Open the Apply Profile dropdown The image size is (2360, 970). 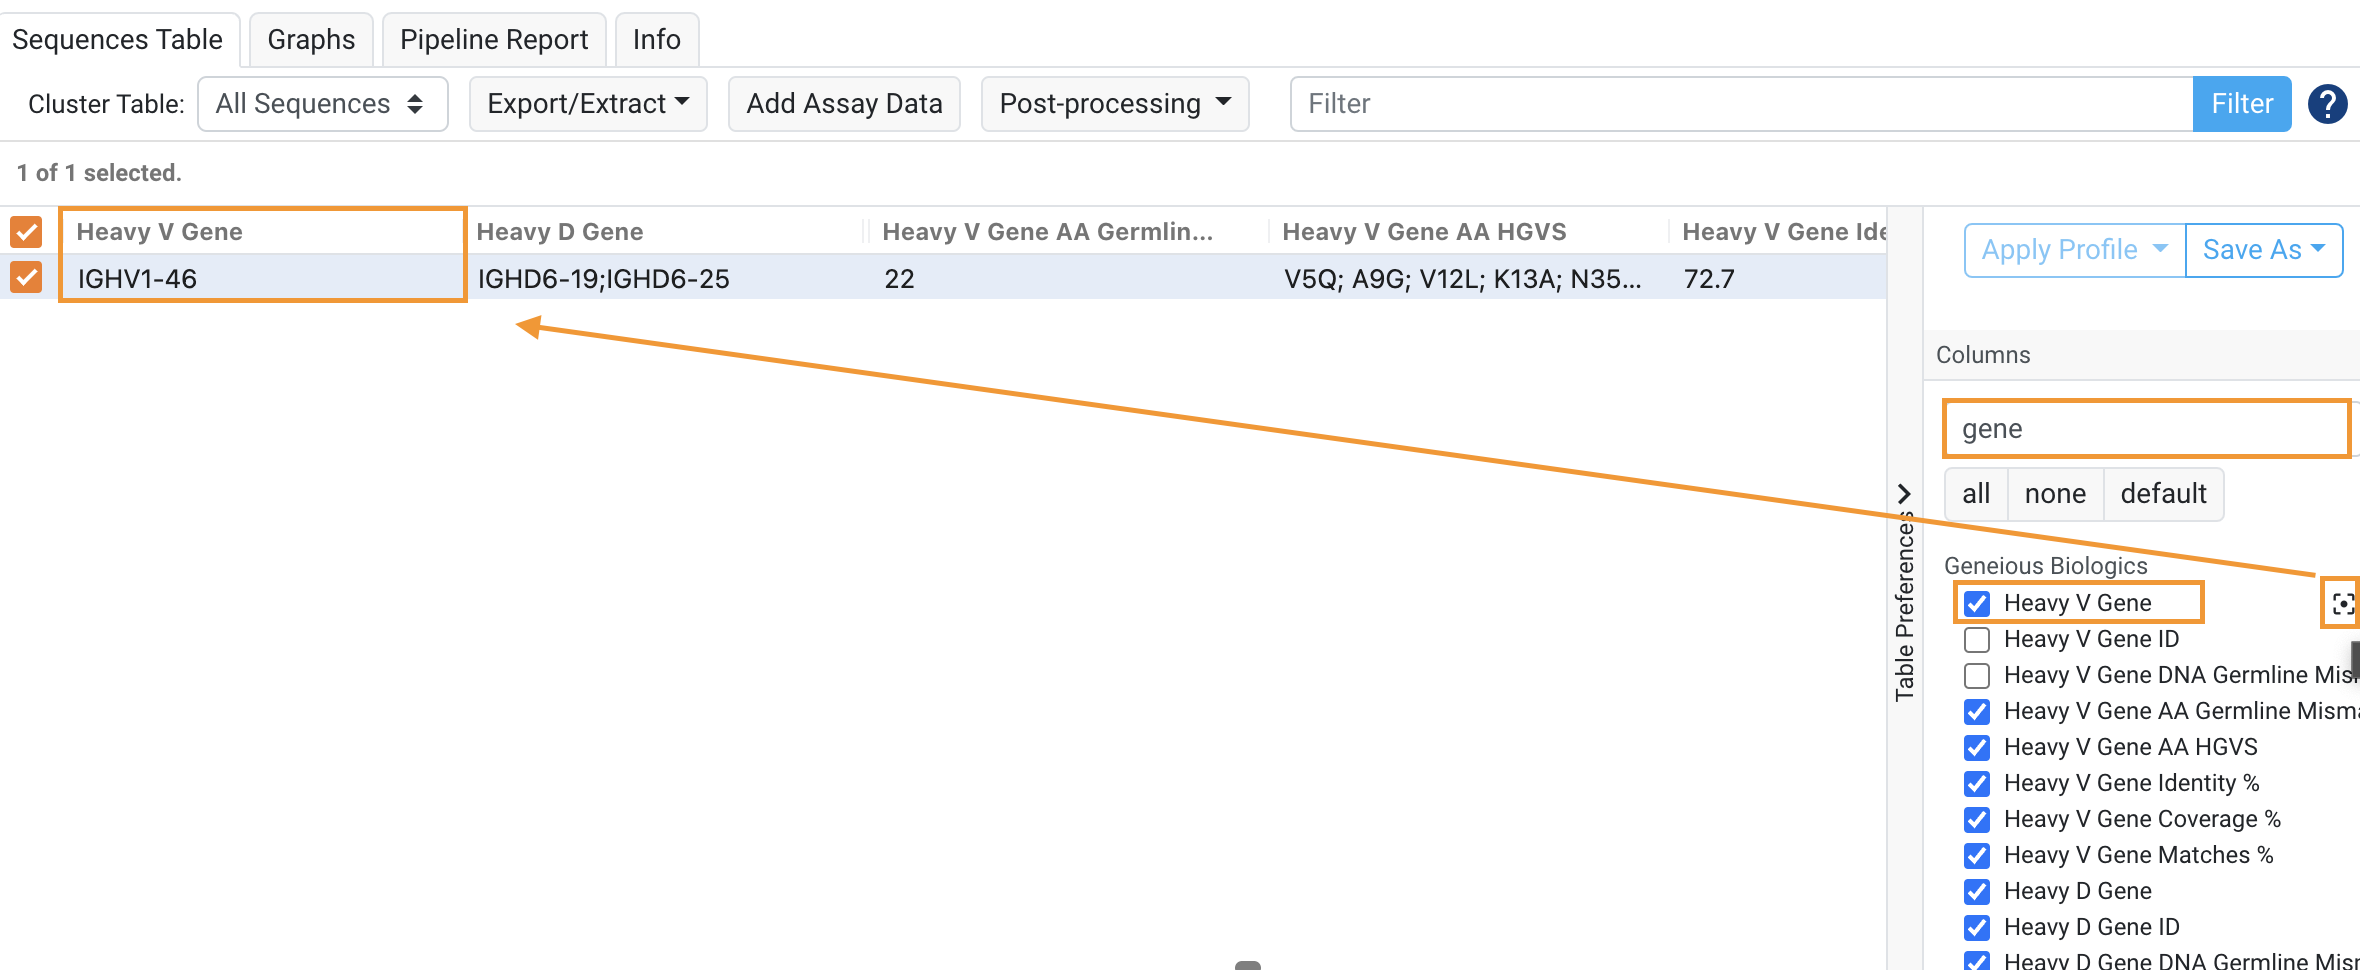2071,249
